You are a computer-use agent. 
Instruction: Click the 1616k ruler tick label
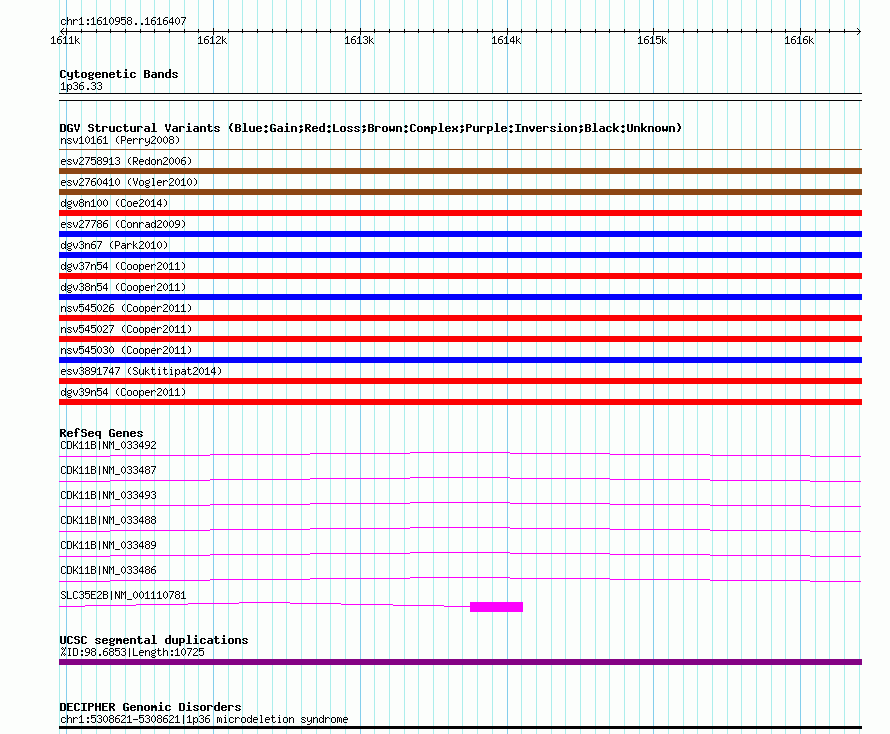click(799, 40)
